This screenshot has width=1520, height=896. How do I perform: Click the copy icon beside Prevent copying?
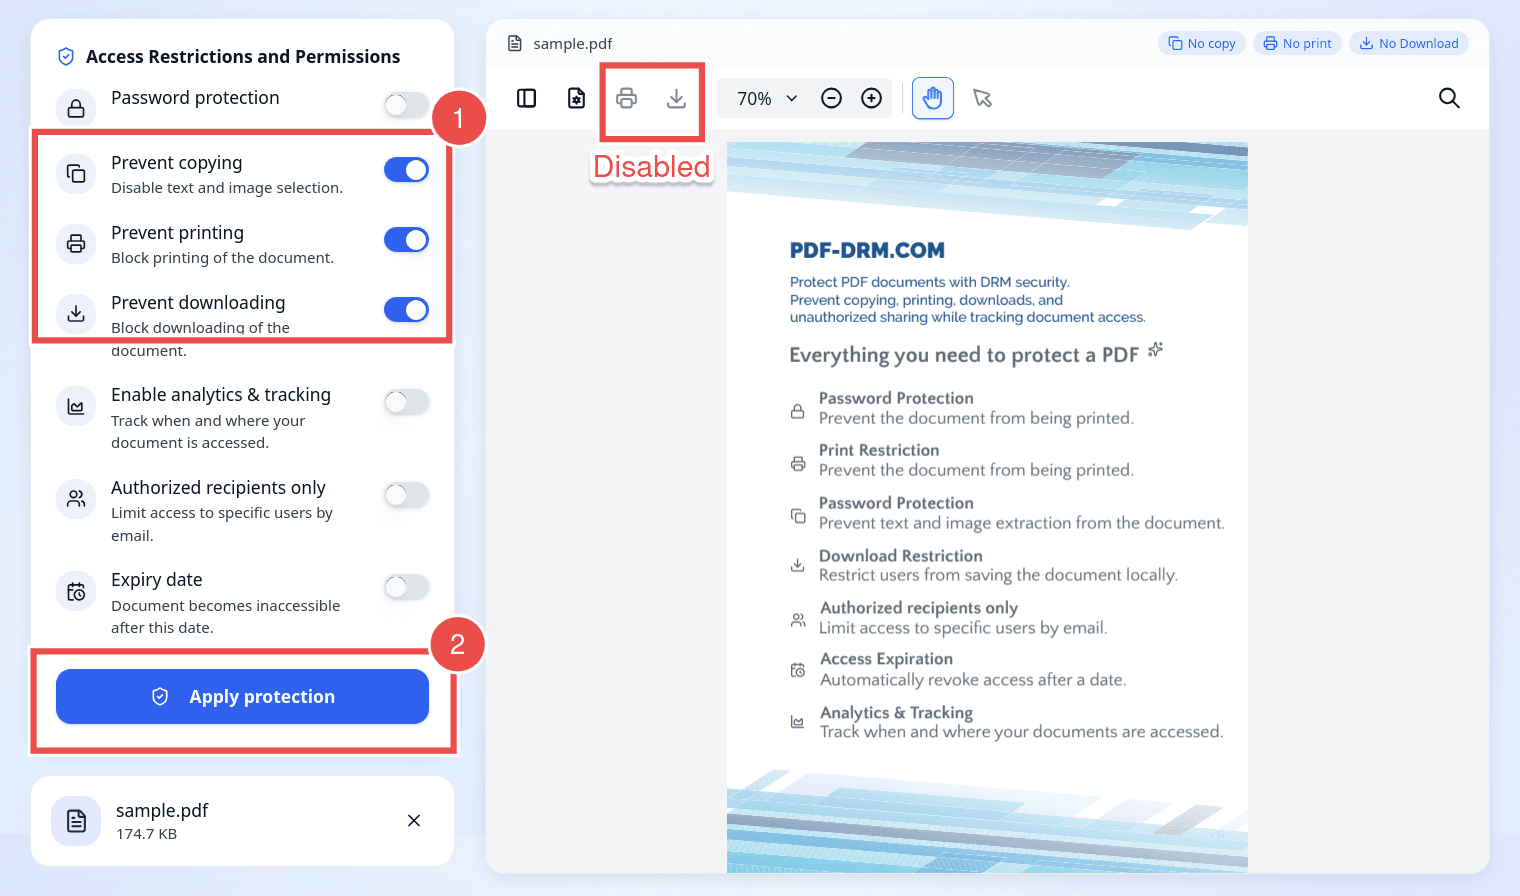tap(76, 174)
